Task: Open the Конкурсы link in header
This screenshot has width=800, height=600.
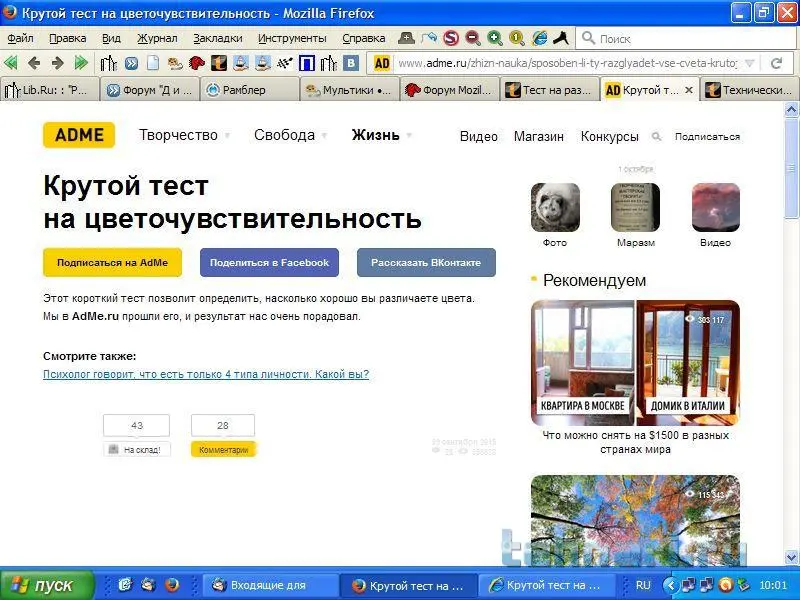Action: click(610, 137)
